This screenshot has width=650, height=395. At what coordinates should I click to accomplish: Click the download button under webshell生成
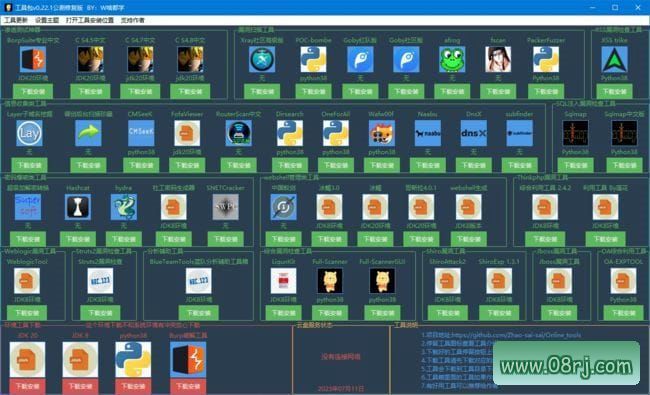(469, 239)
